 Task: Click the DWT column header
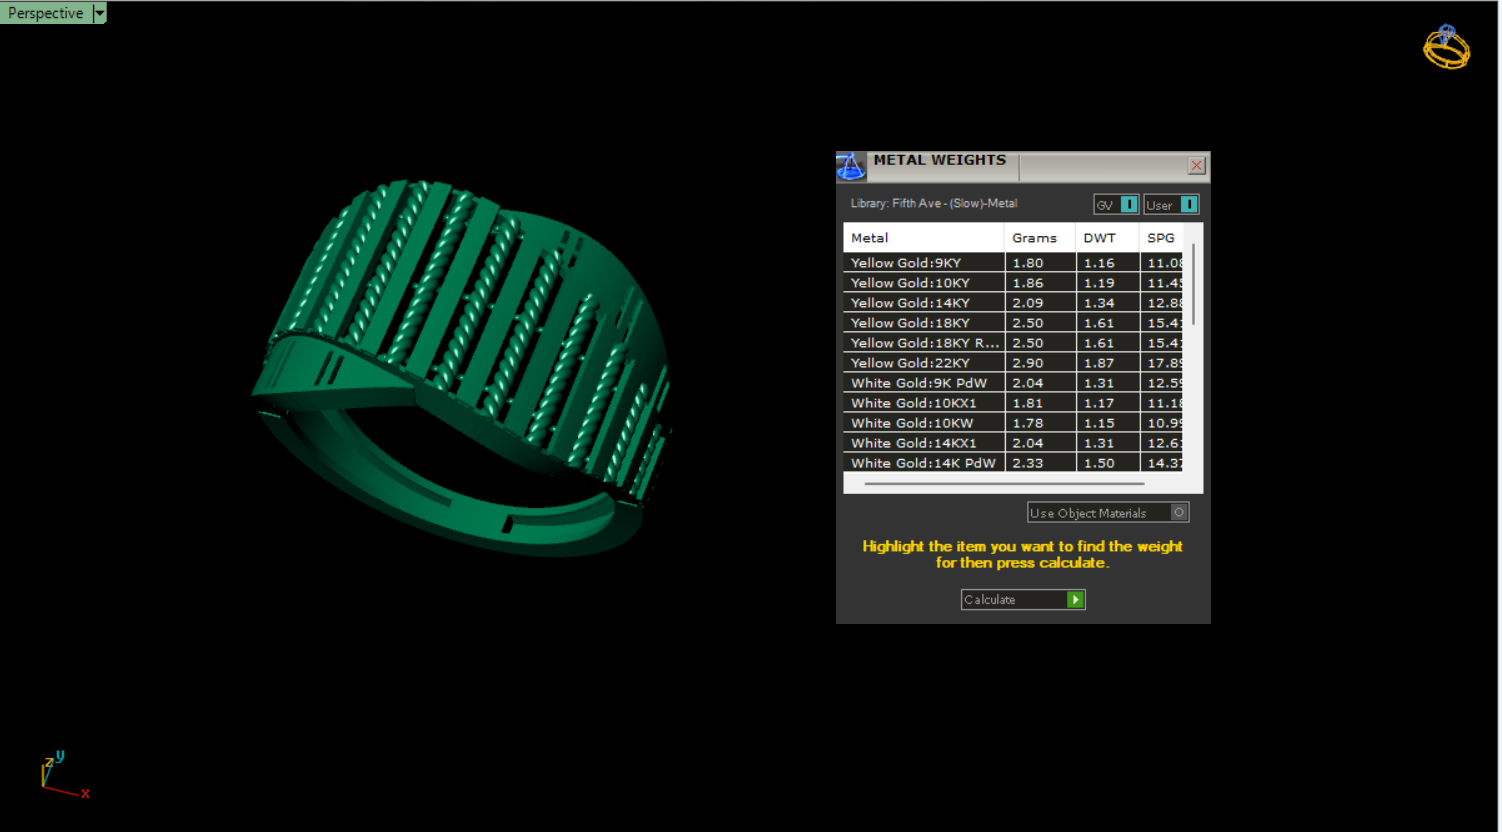pyautogui.click(x=1105, y=238)
